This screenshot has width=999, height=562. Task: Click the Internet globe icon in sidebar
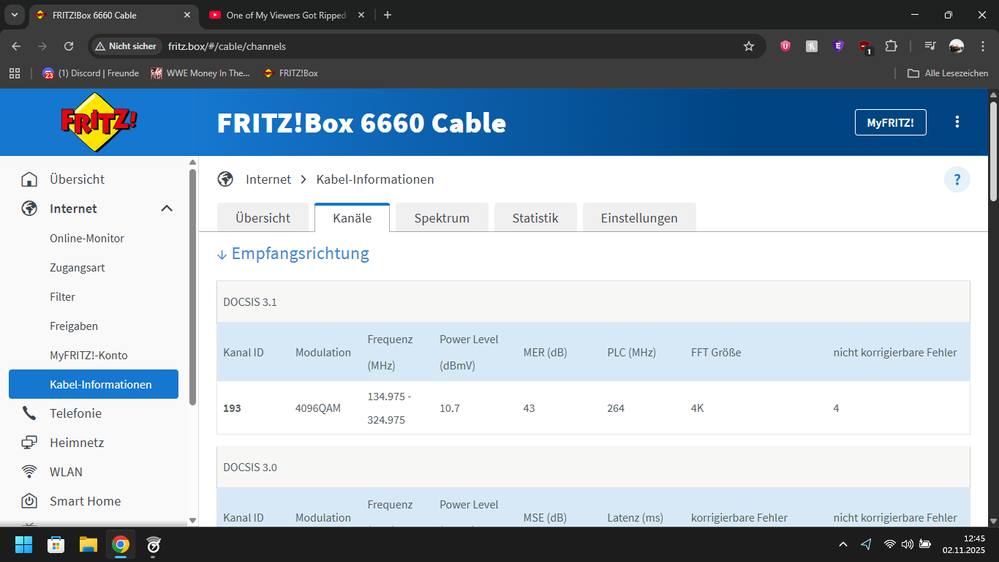click(29, 208)
